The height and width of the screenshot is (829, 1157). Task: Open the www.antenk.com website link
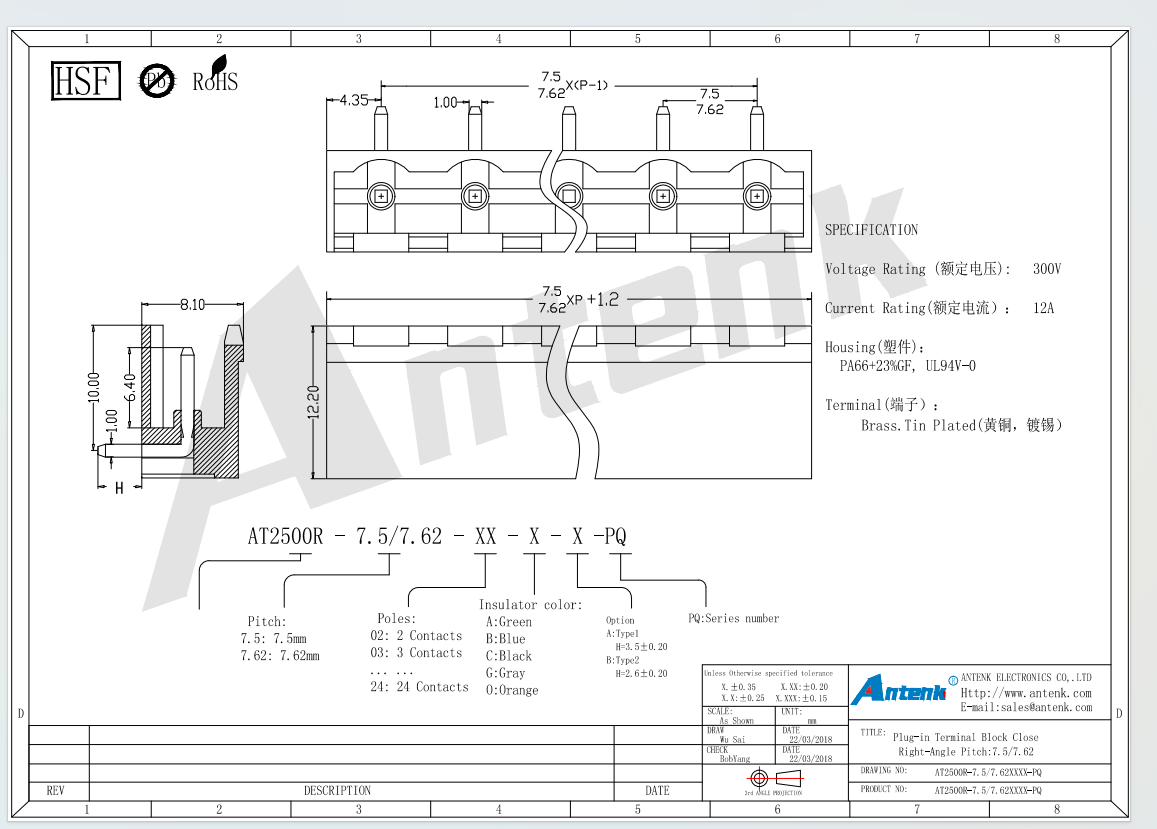(x=1026, y=693)
